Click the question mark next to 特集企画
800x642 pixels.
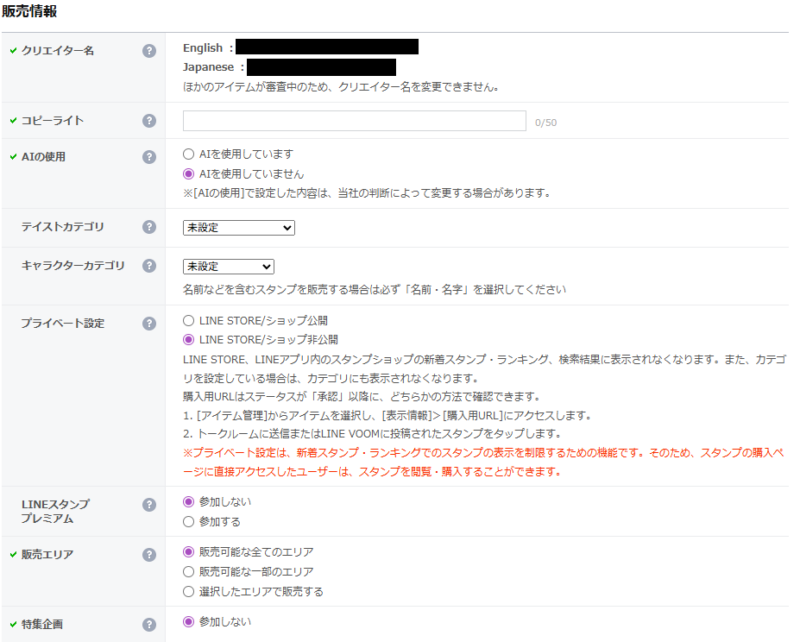pyautogui.click(x=149, y=624)
